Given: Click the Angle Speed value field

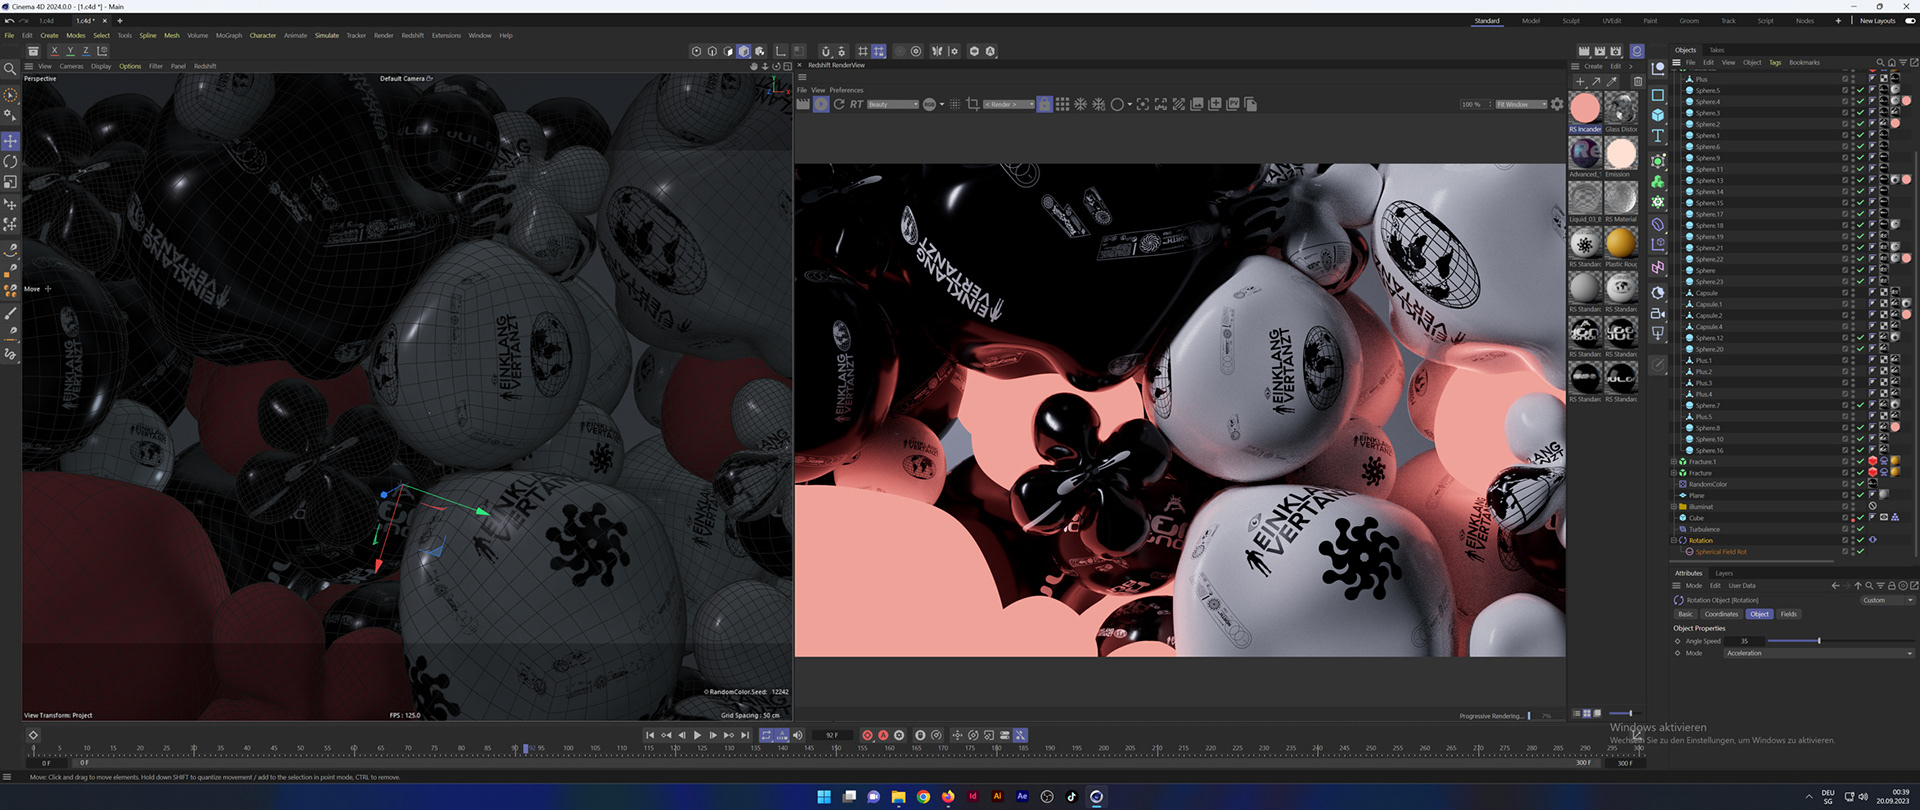Looking at the screenshot, I should (1745, 641).
